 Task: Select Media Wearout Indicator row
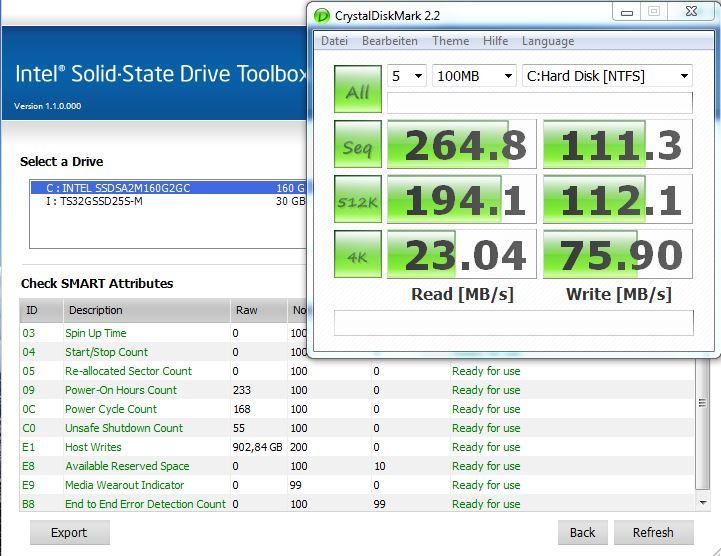coord(357,485)
